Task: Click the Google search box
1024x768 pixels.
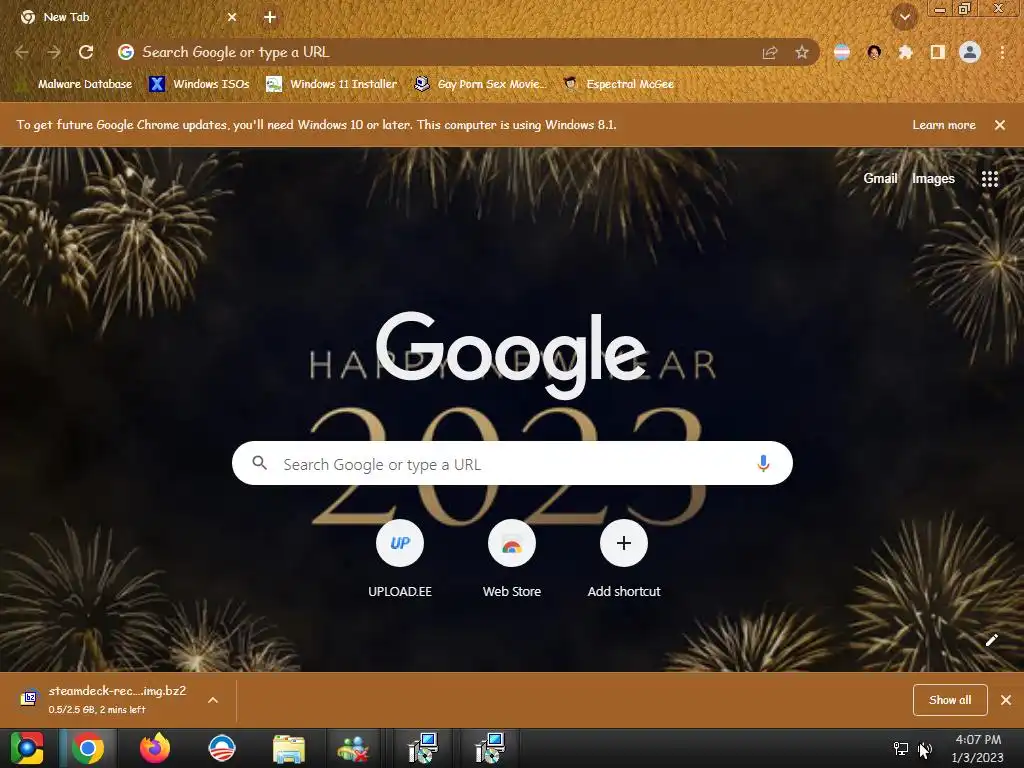Action: [x=512, y=463]
